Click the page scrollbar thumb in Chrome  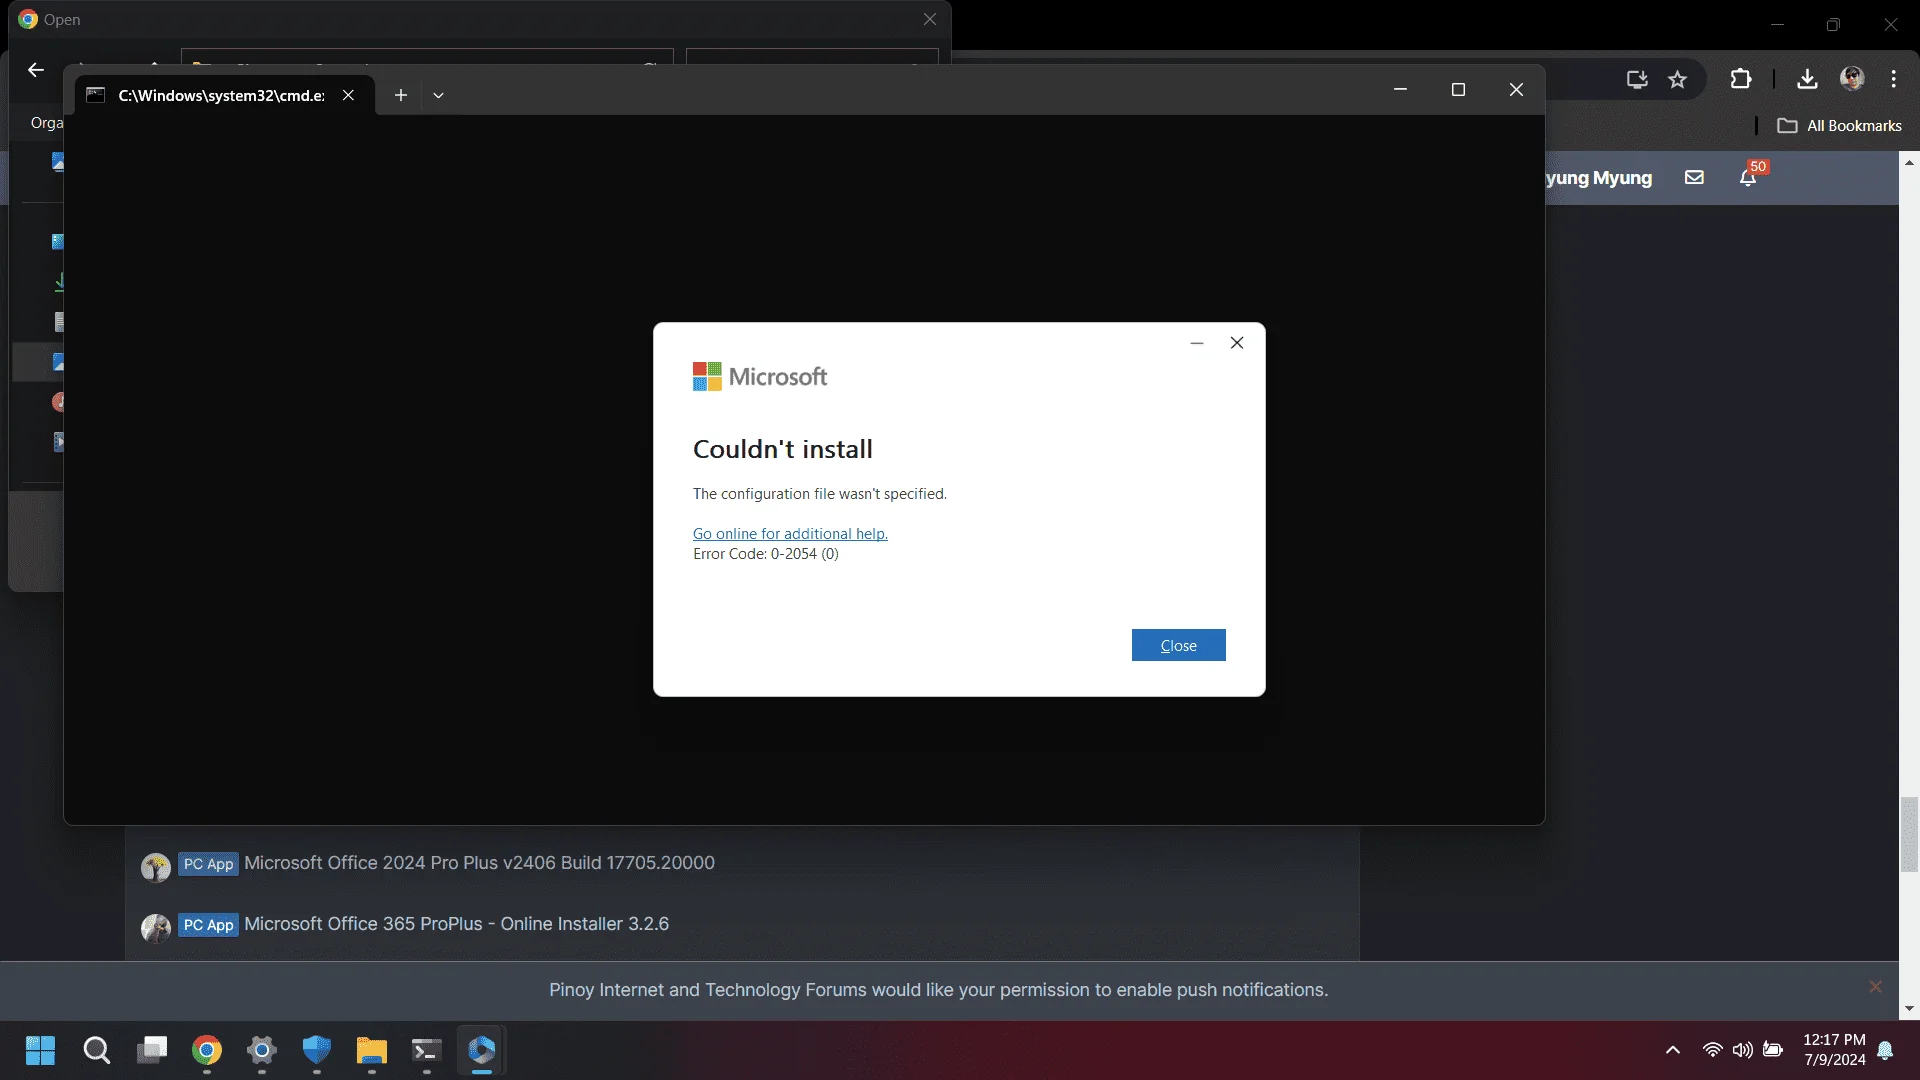(1909, 834)
